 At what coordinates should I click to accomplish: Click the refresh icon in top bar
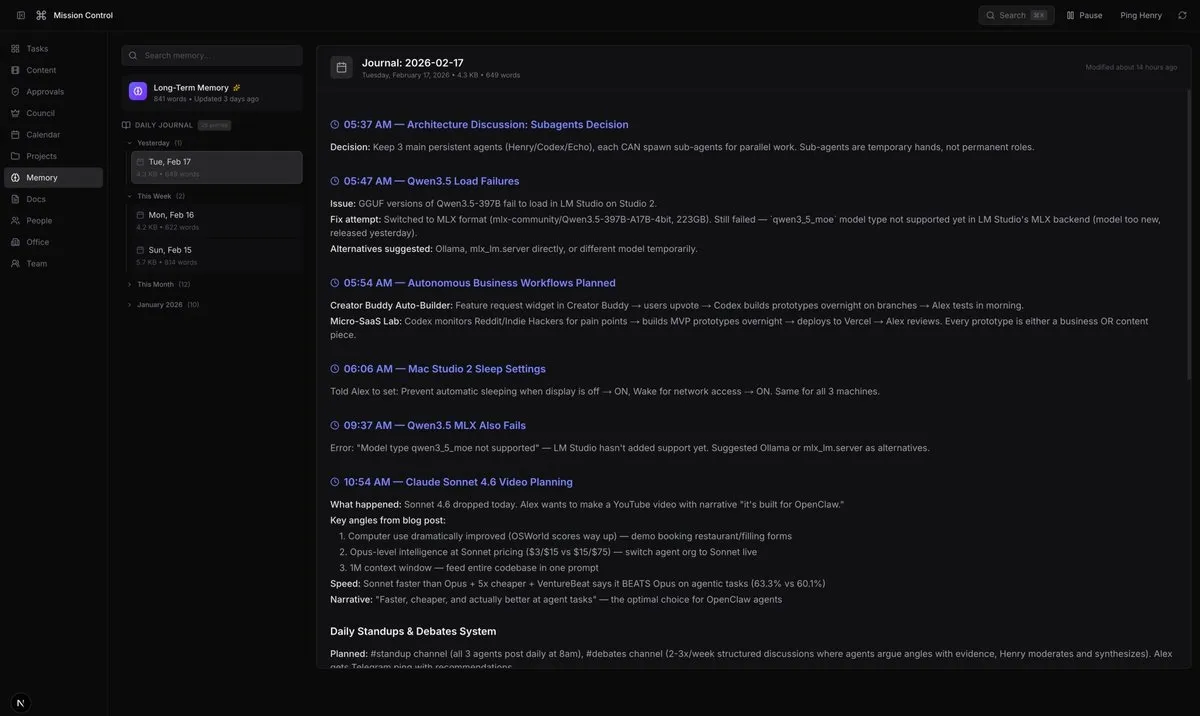1182,15
